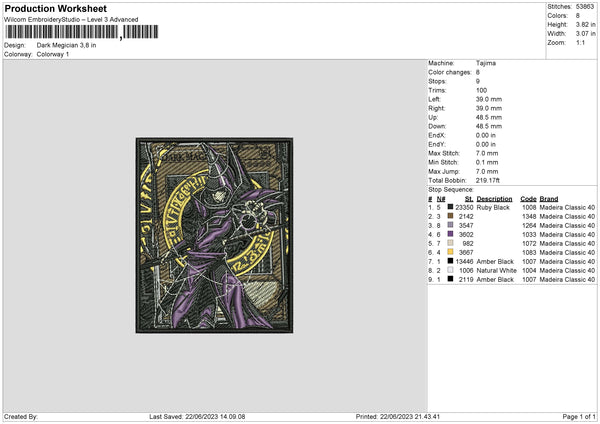Image resolution: width=600 pixels, height=424 pixels.
Task: Click the beige swatch for code 1072
Action: click(450, 243)
